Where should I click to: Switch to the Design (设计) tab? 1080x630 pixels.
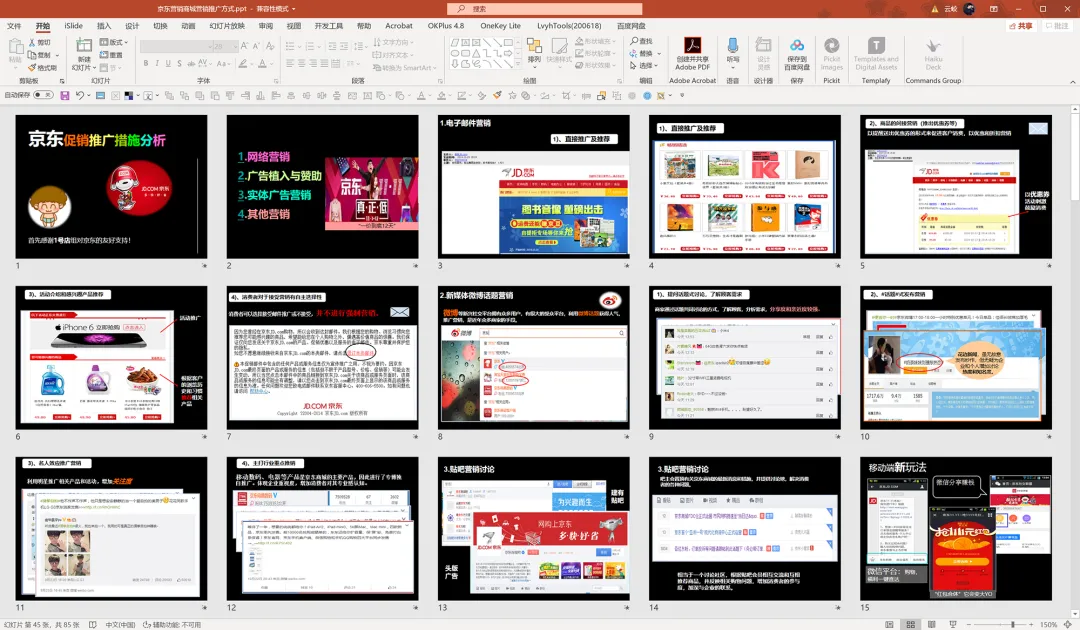coord(132,26)
